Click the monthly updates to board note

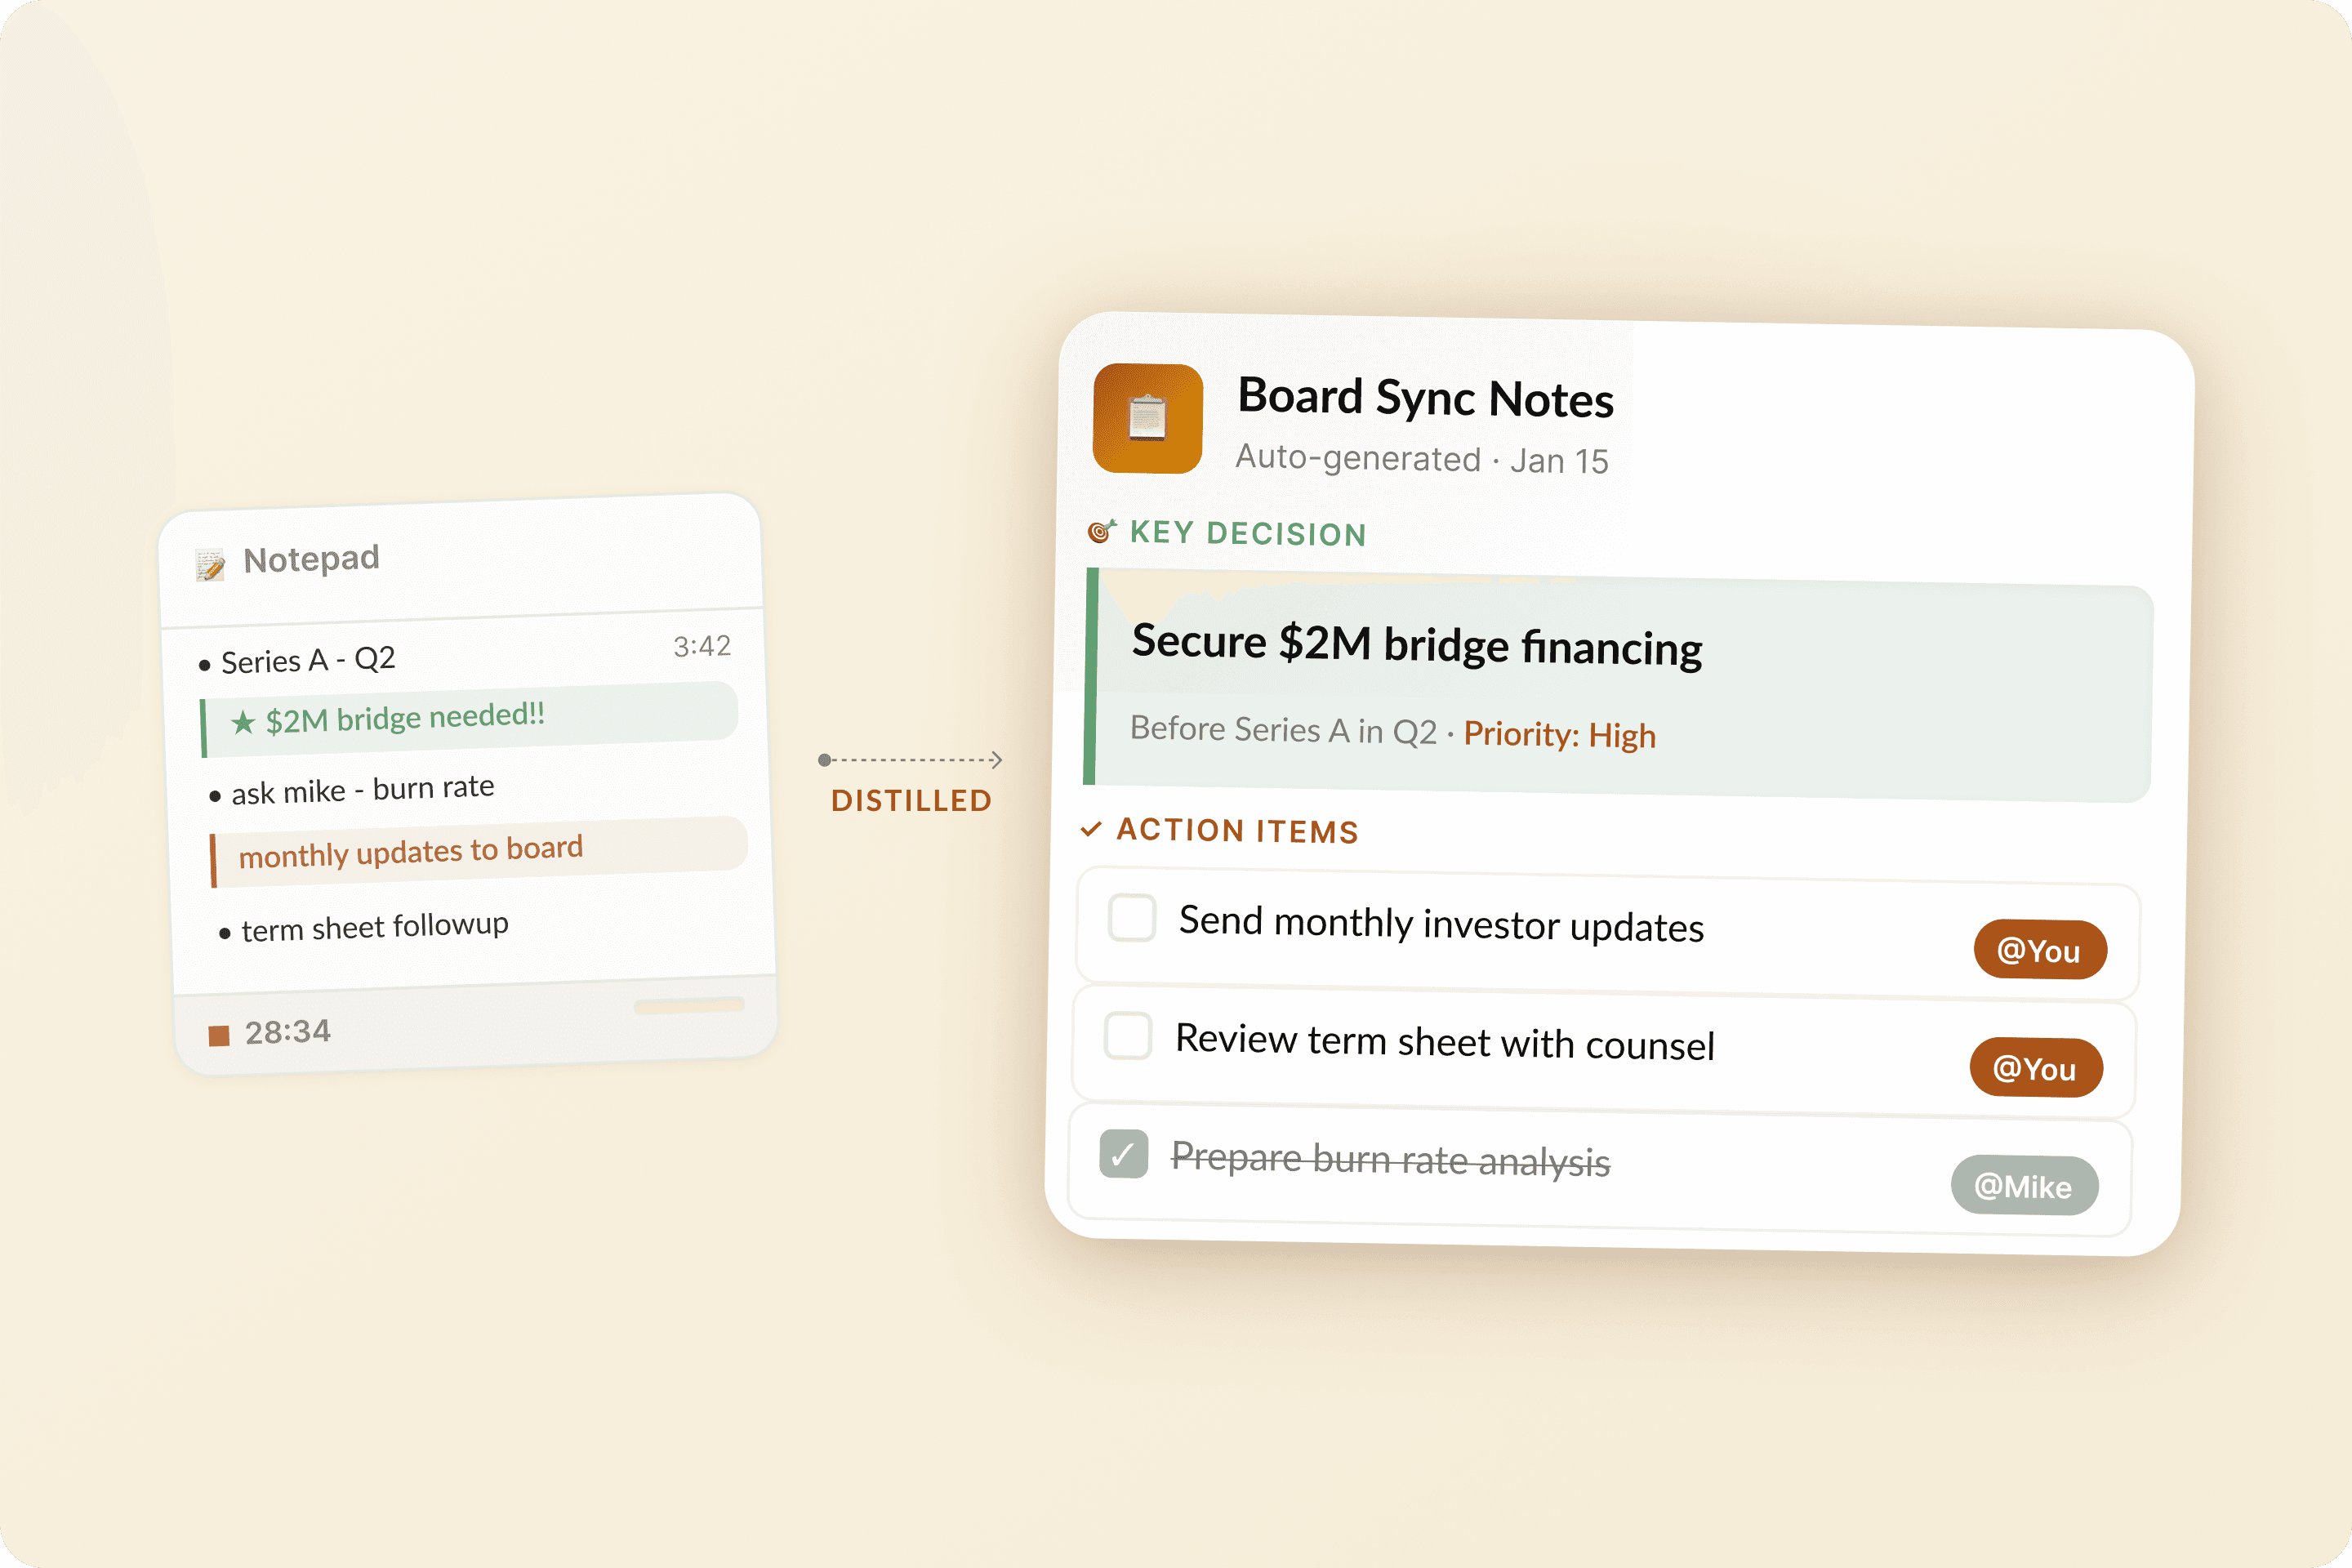pyautogui.click(x=410, y=852)
